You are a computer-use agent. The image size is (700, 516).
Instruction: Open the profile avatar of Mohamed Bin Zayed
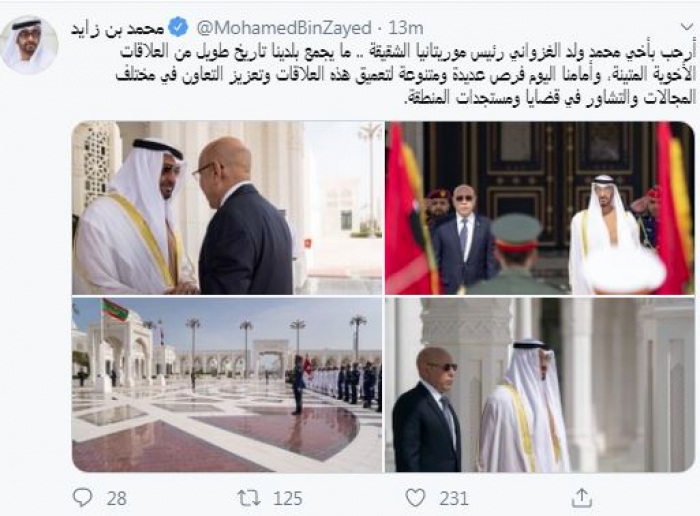[29, 45]
